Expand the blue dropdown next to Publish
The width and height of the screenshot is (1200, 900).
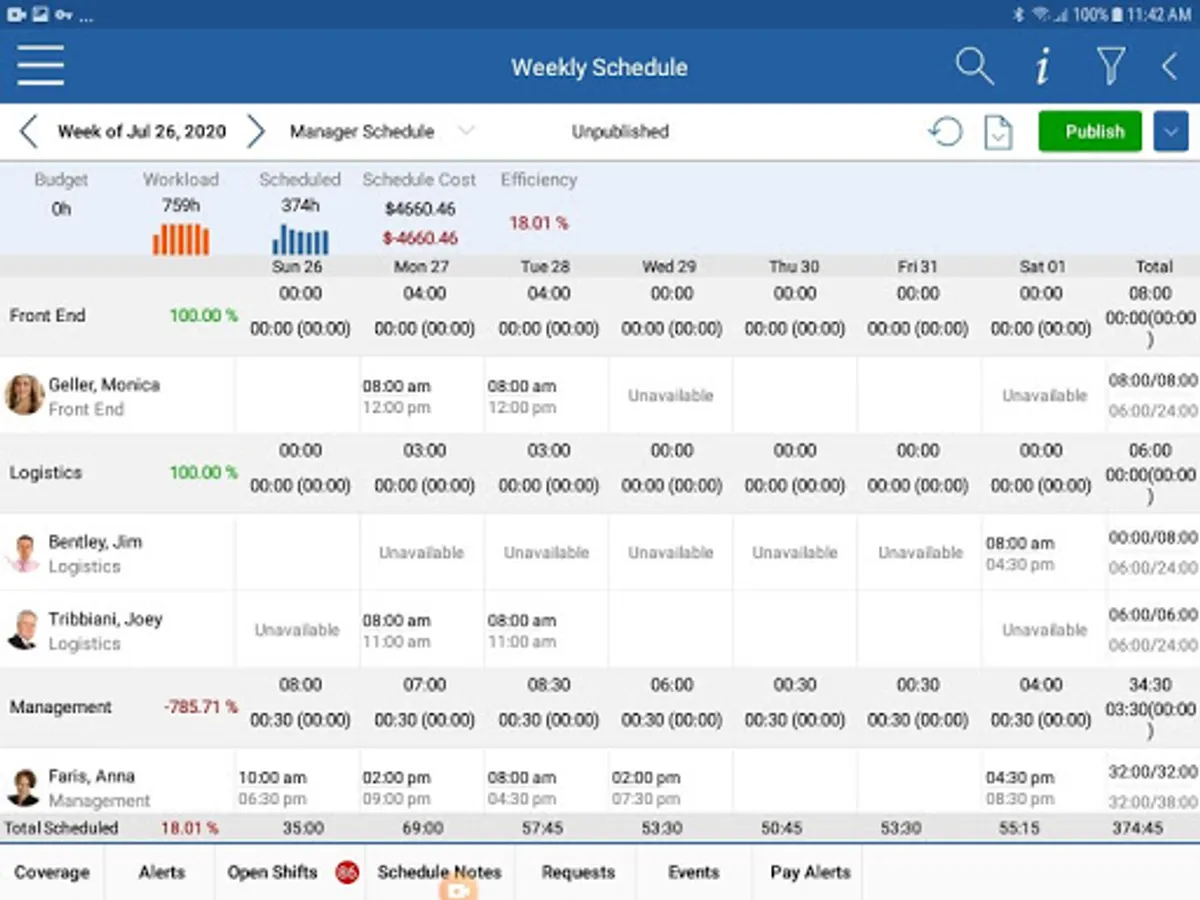pos(1170,131)
